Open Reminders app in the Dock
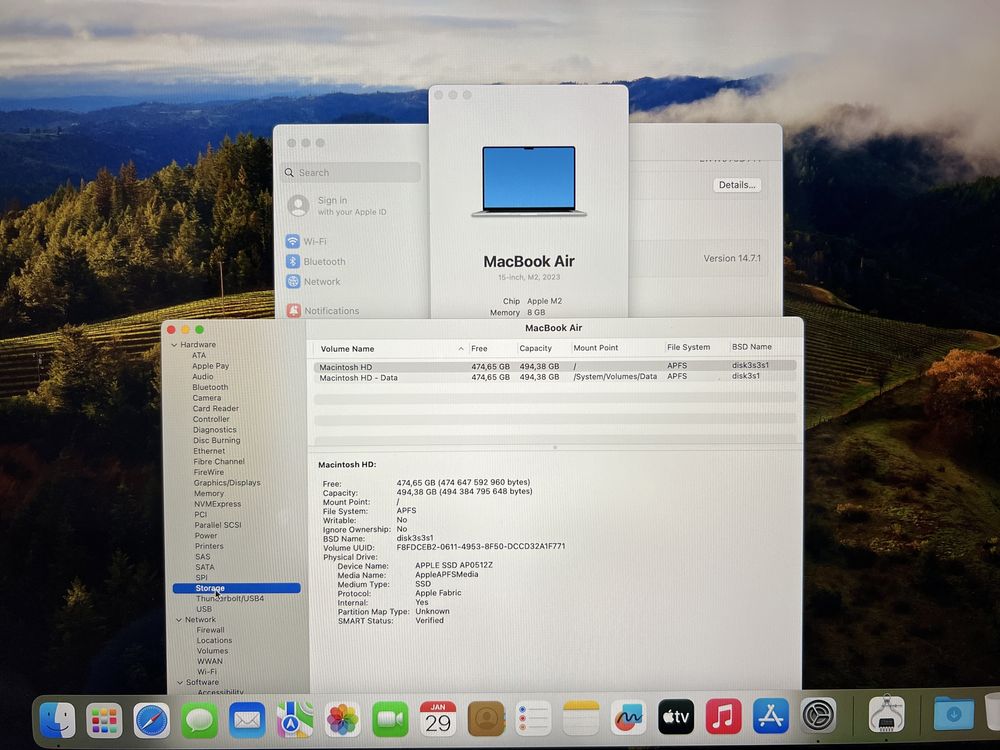The width and height of the screenshot is (1000, 750). click(x=533, y=718)
